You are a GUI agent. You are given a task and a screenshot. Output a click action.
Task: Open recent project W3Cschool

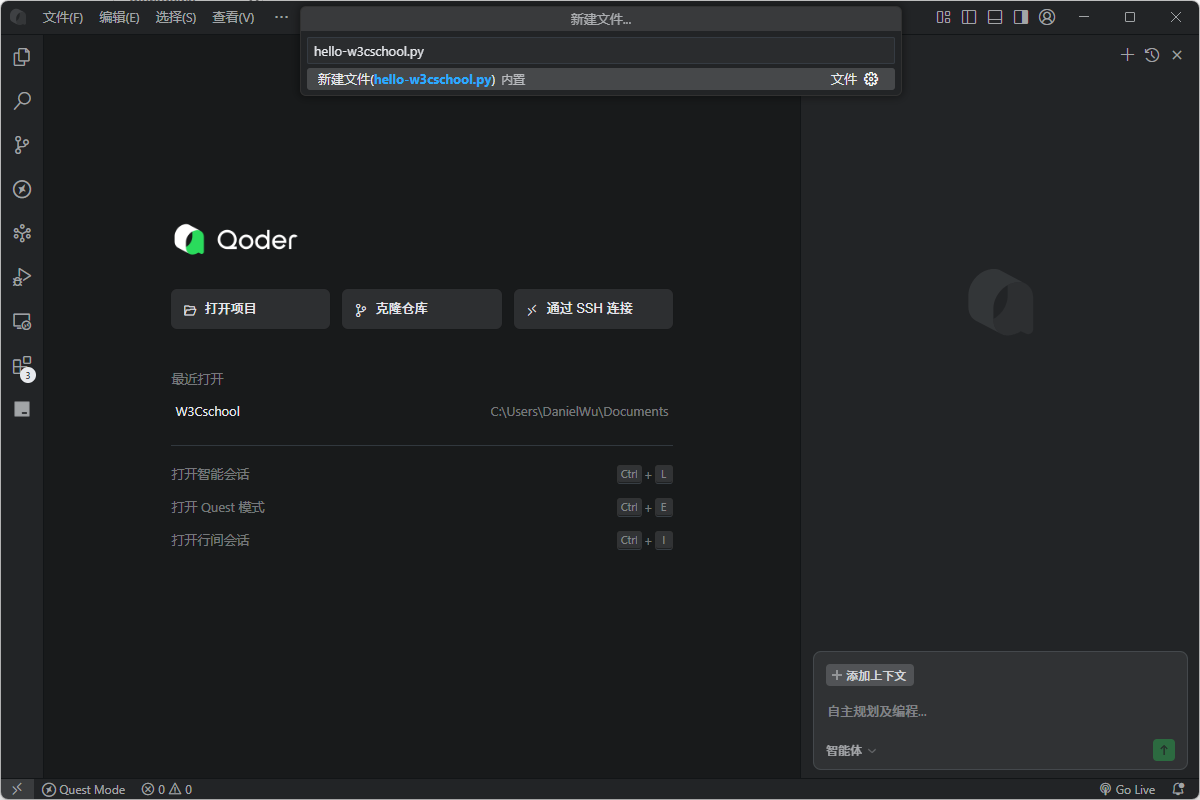[x=422, y=411]
